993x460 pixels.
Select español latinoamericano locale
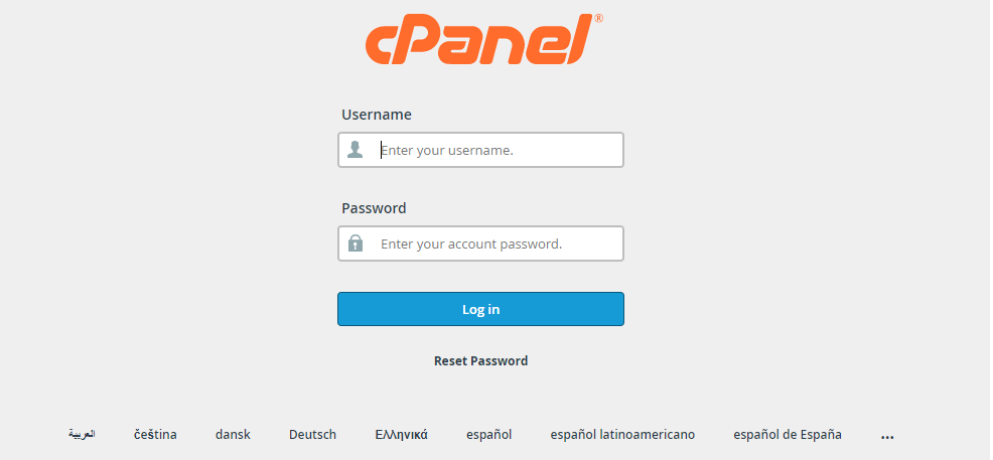coord(623,435)
